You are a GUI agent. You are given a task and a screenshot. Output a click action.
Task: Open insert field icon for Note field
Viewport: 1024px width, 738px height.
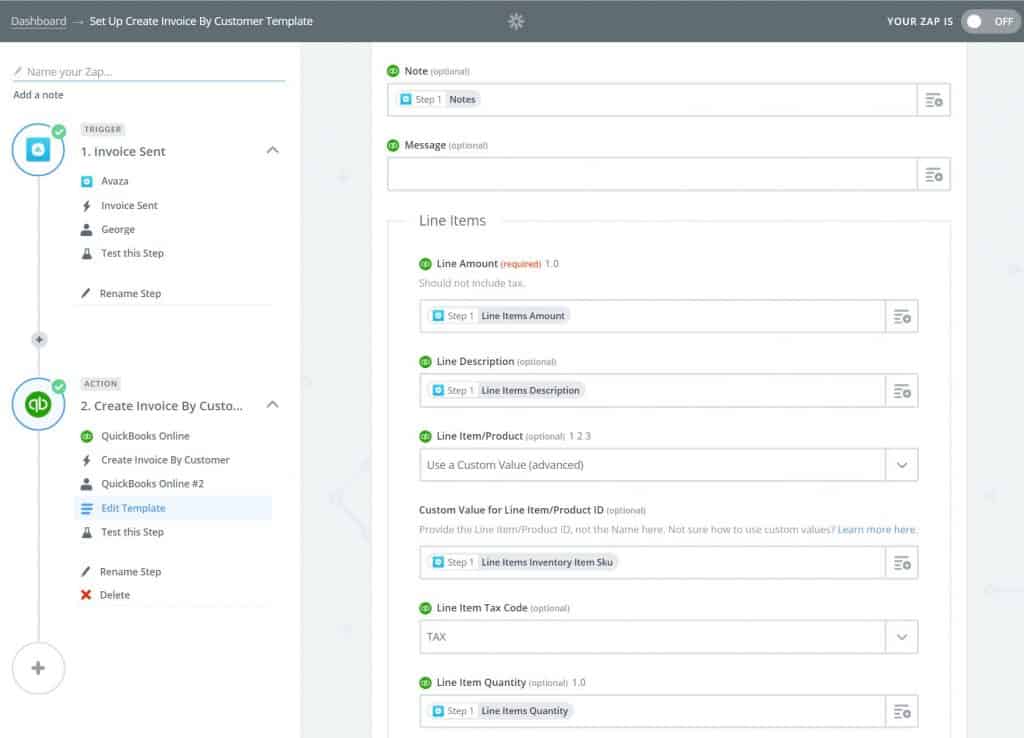933,100
